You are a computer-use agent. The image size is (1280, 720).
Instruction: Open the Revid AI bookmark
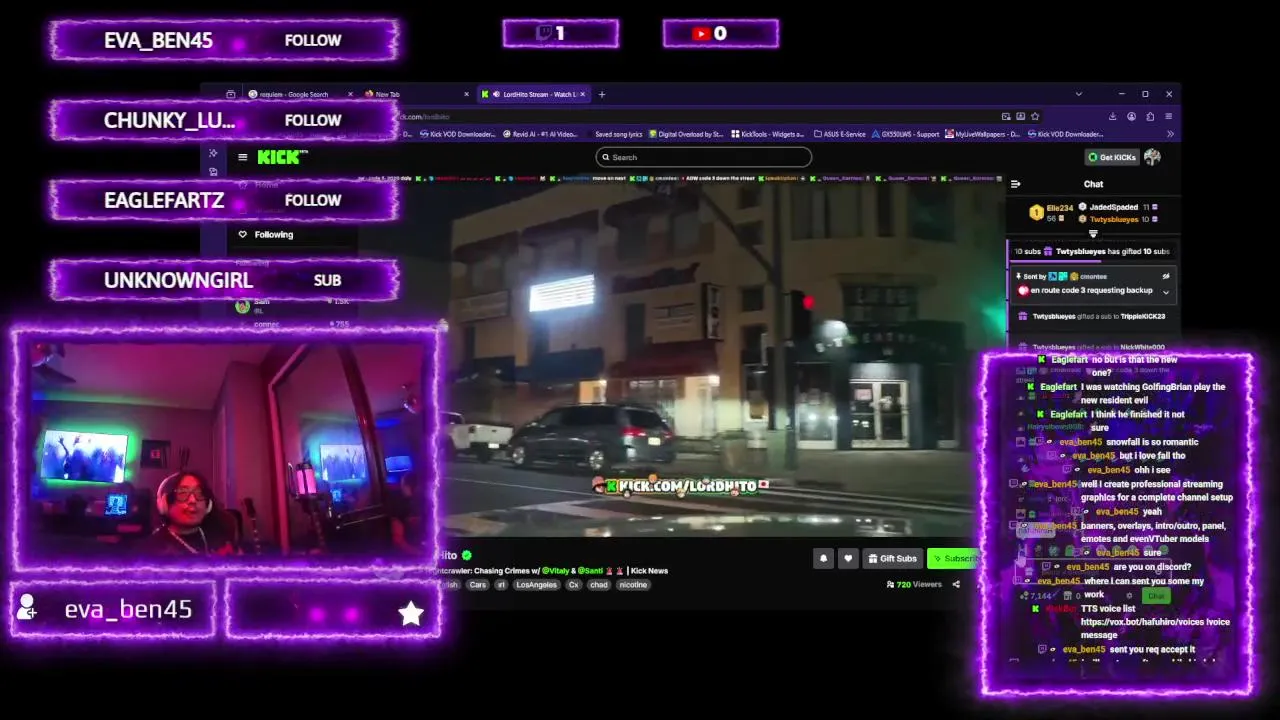click(x=541, y=134)
